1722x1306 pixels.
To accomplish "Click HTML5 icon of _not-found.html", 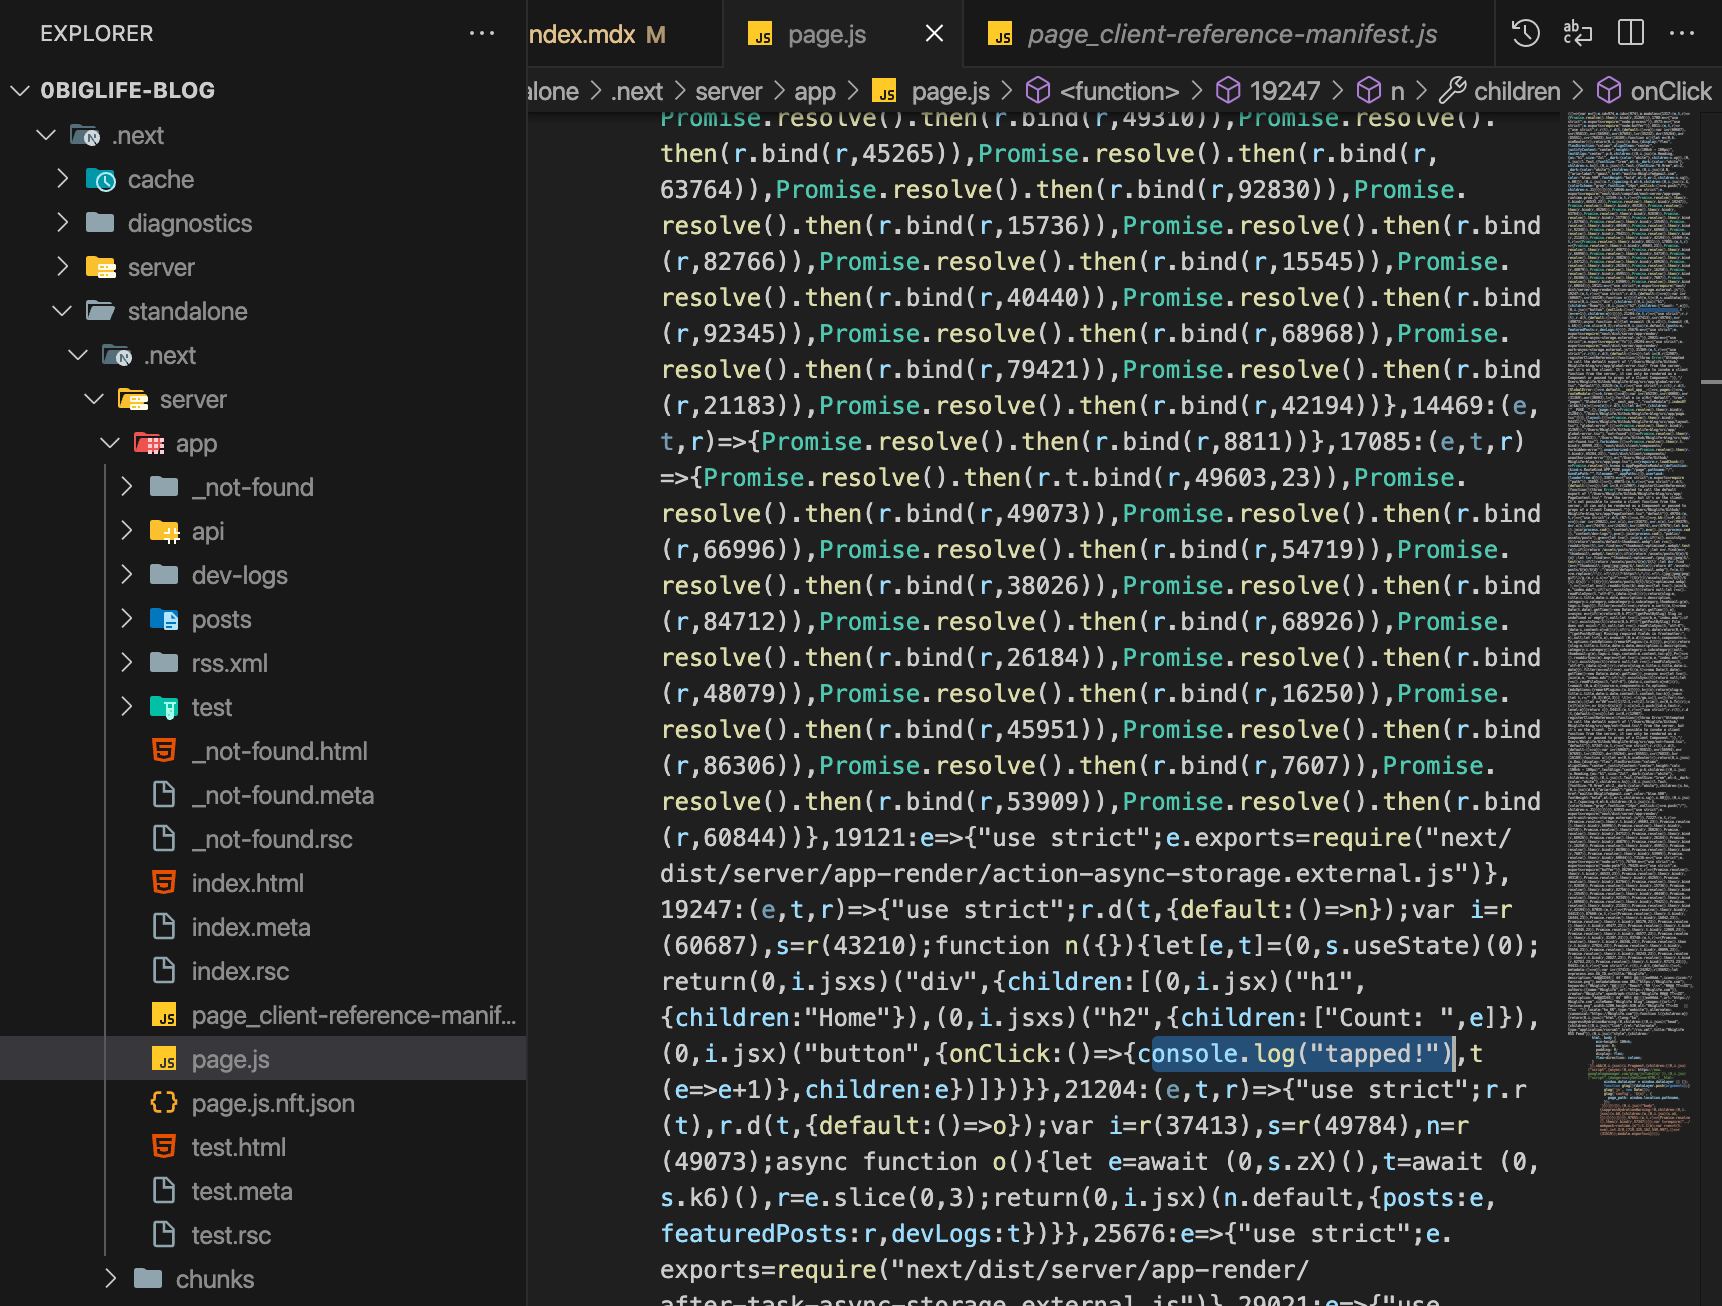I will coord(164,750).
